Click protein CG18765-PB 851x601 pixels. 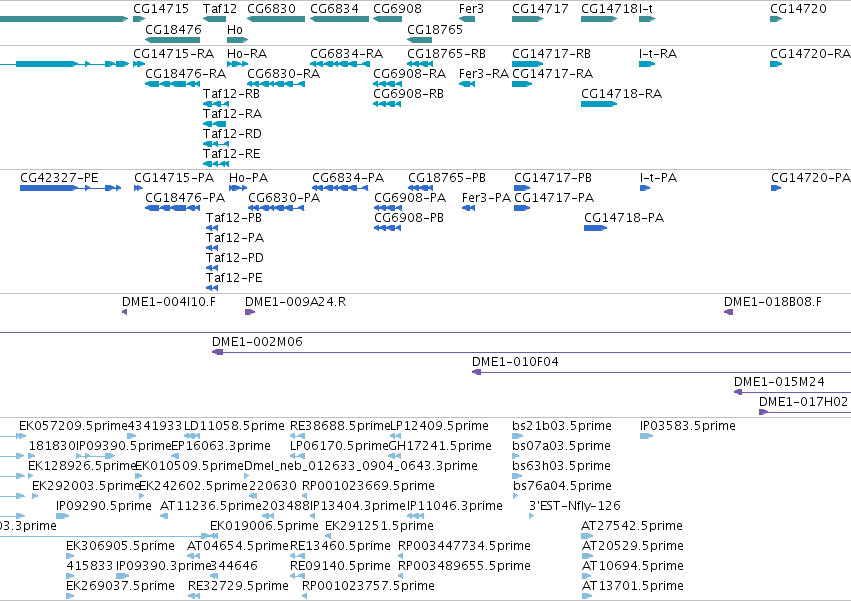[x=447, y=178]
